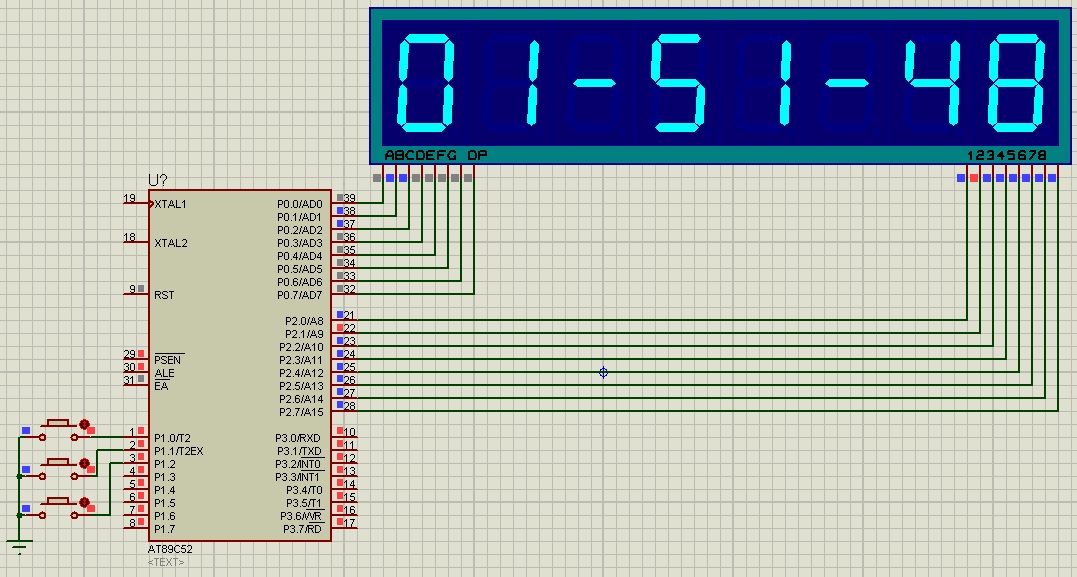The image size is (1077, 577).
Task: Click the P2.1/A9 pin label
Action: 304,335
